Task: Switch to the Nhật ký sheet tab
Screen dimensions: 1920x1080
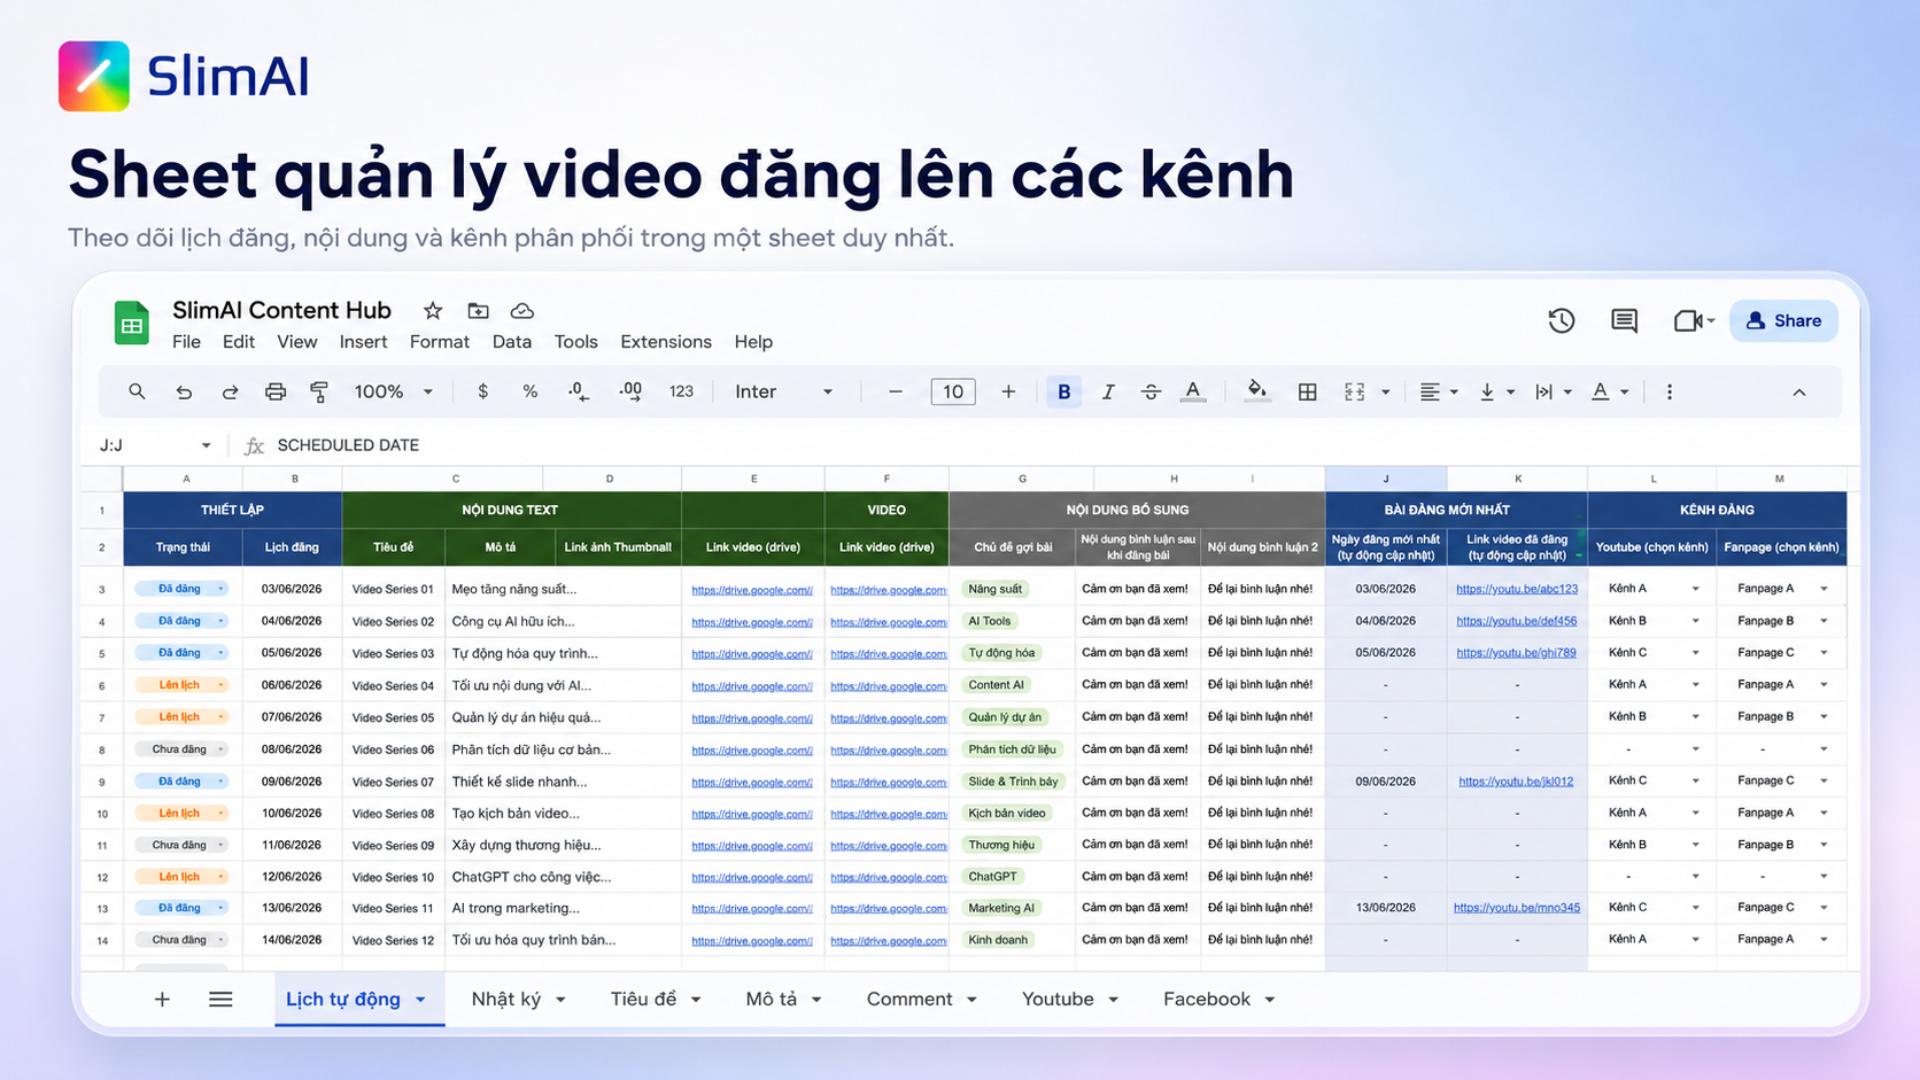Action: (x=506, y=999)
